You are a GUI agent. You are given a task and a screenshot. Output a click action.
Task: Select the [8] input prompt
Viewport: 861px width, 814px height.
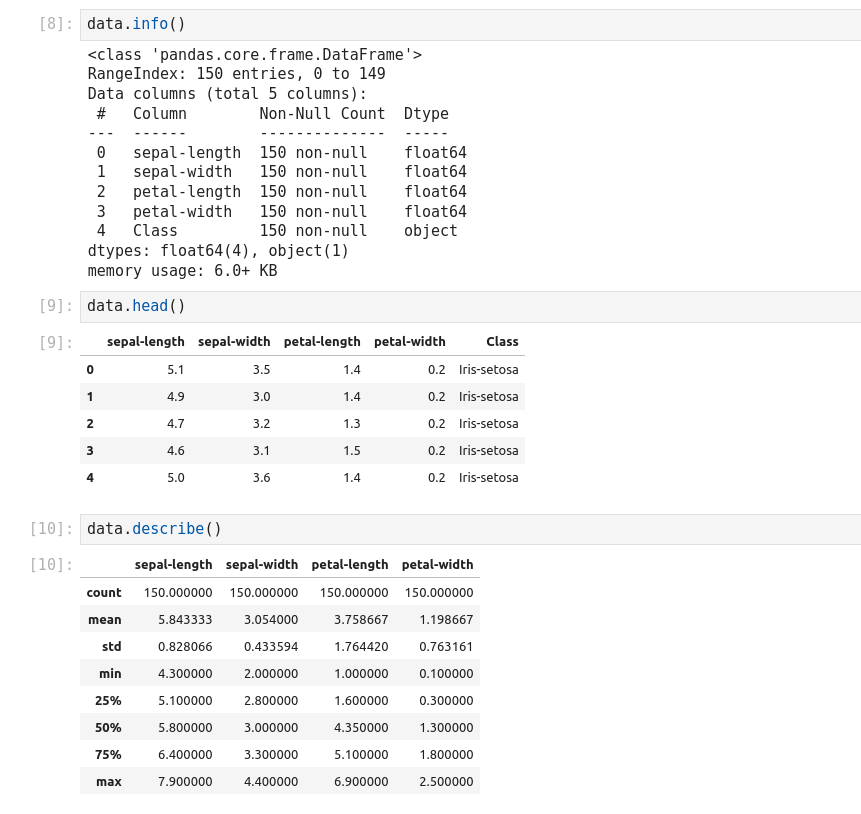[55, 24]
